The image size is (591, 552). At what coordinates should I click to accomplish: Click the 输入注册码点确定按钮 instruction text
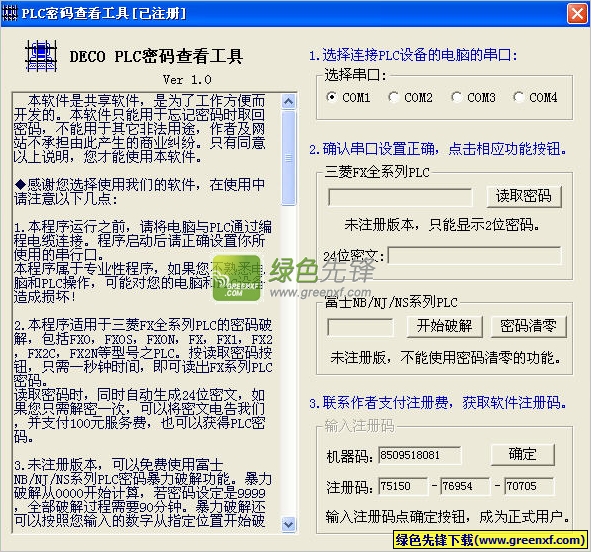click(447, 517)
